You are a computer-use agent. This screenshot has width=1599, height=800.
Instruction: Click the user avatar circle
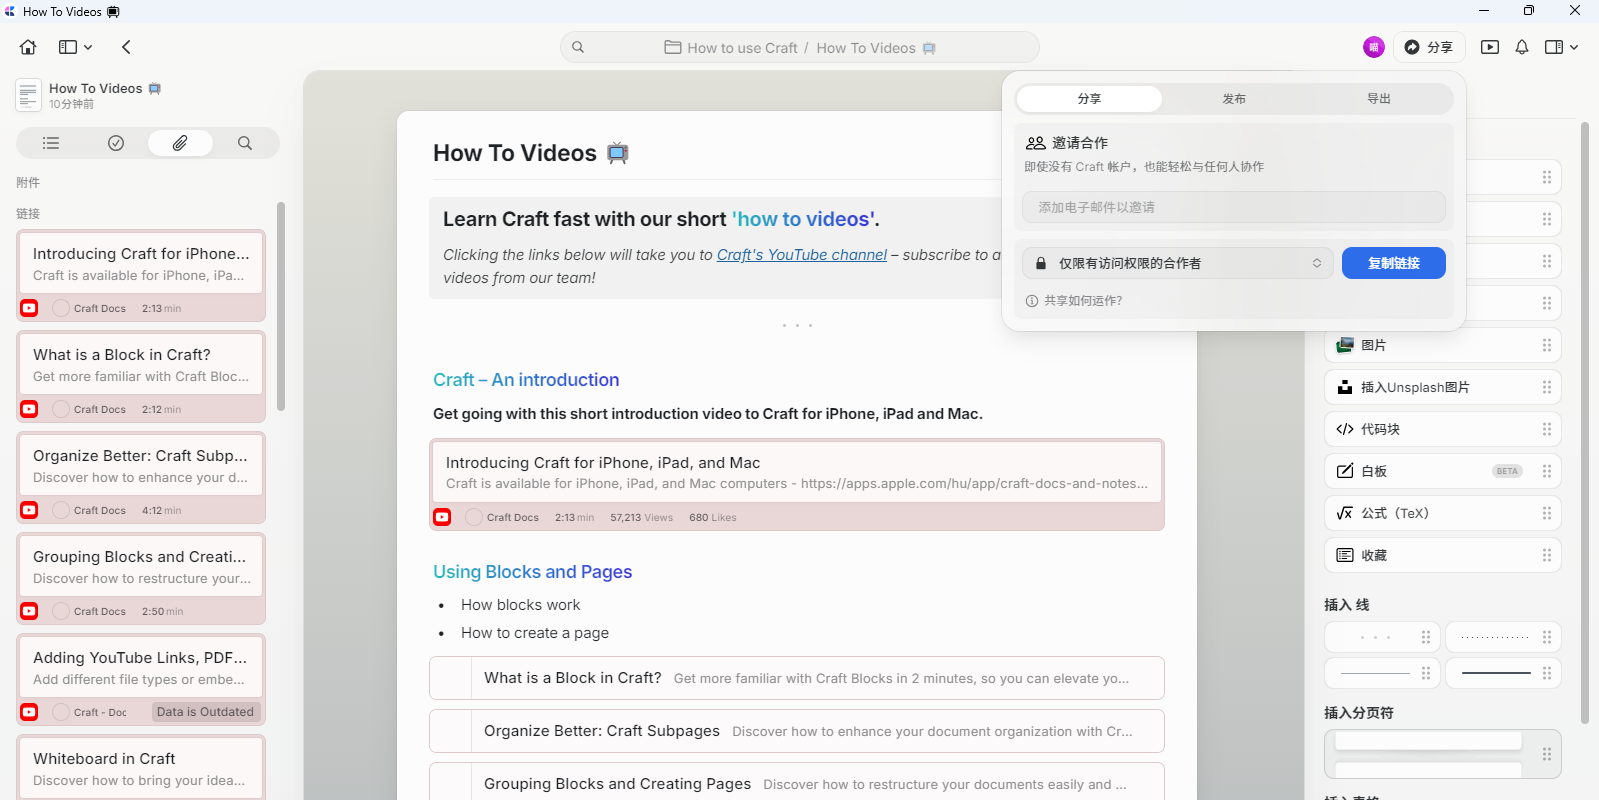coord(1373,47)
